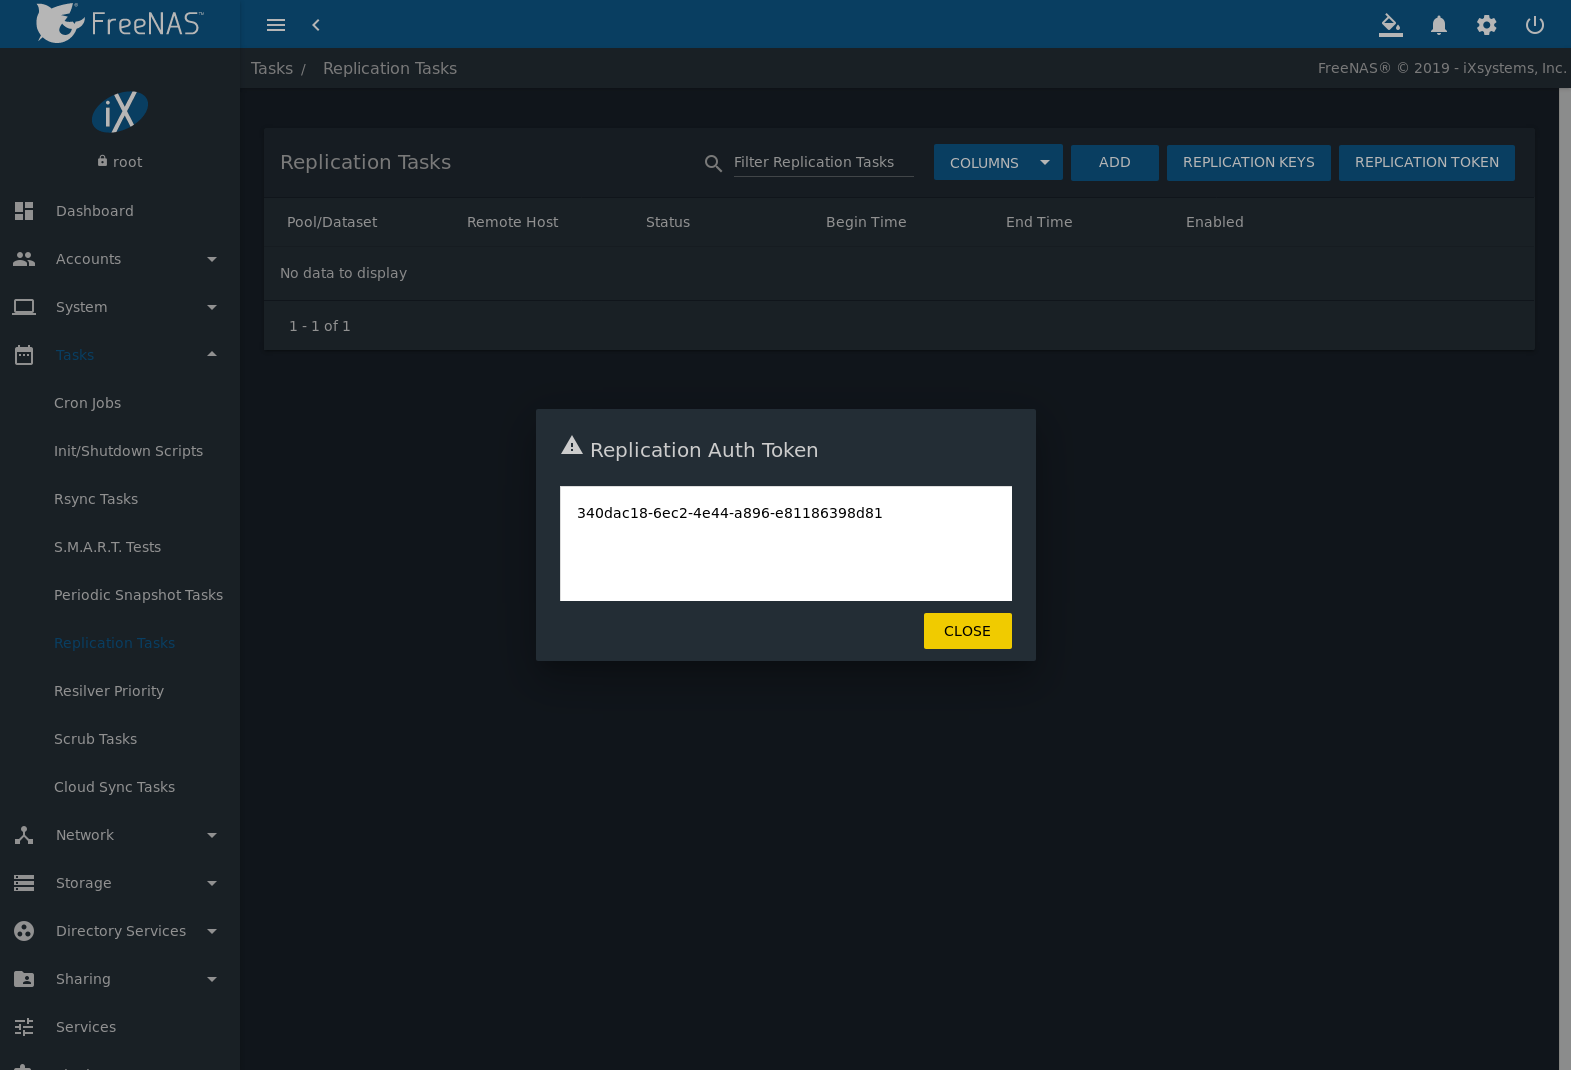The height and width of the screenshot is (1070, 1571).
Task: Click the Dashboard grid icon
Action: tap(24, 211)
